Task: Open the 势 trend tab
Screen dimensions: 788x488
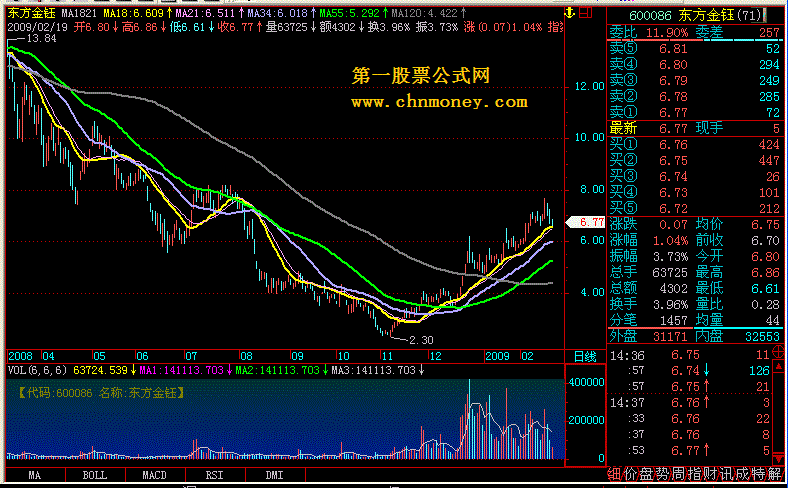Action: 662,474
